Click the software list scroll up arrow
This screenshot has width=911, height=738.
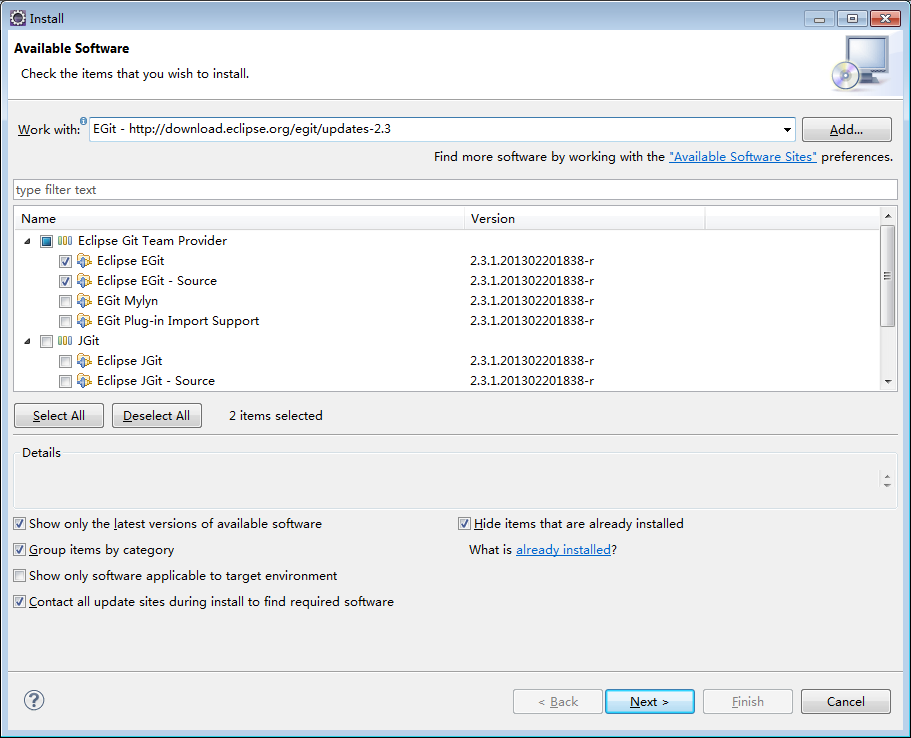click(x=888, y=216)
